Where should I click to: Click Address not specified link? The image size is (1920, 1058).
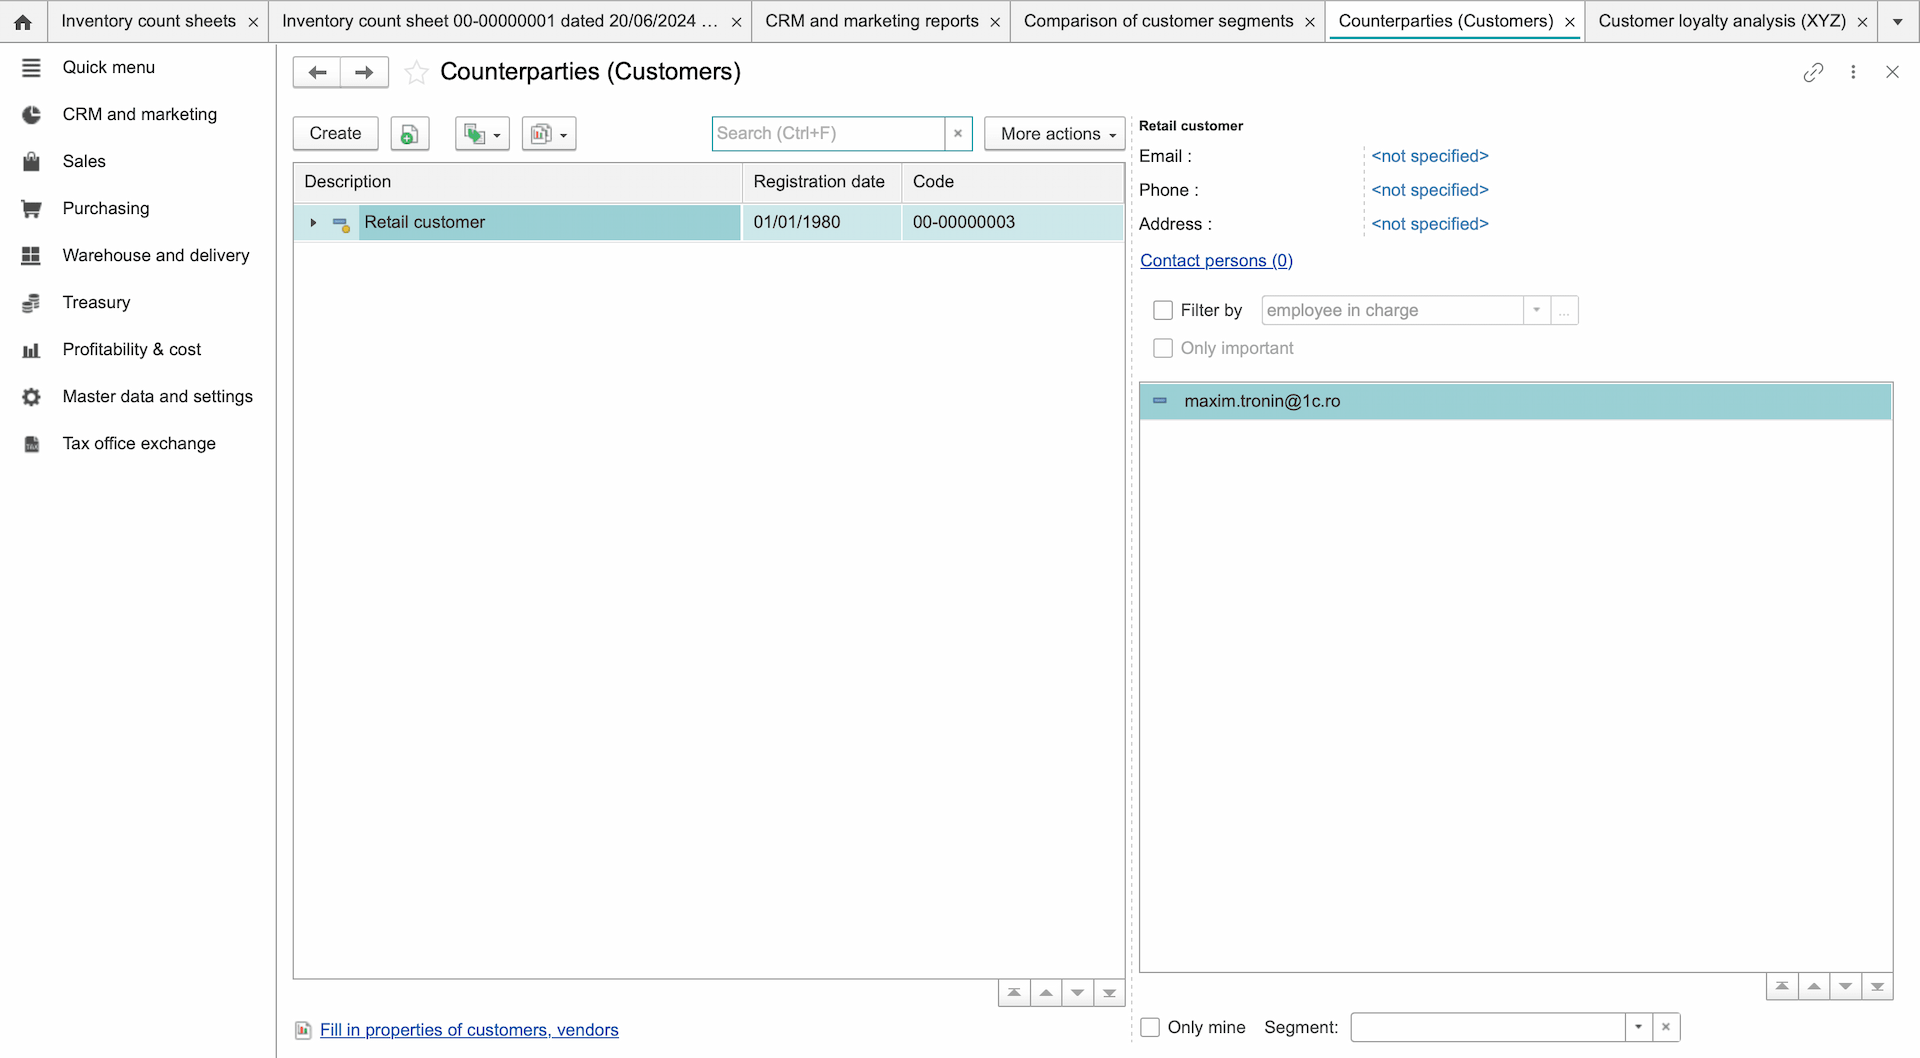tap(1430, 224)
